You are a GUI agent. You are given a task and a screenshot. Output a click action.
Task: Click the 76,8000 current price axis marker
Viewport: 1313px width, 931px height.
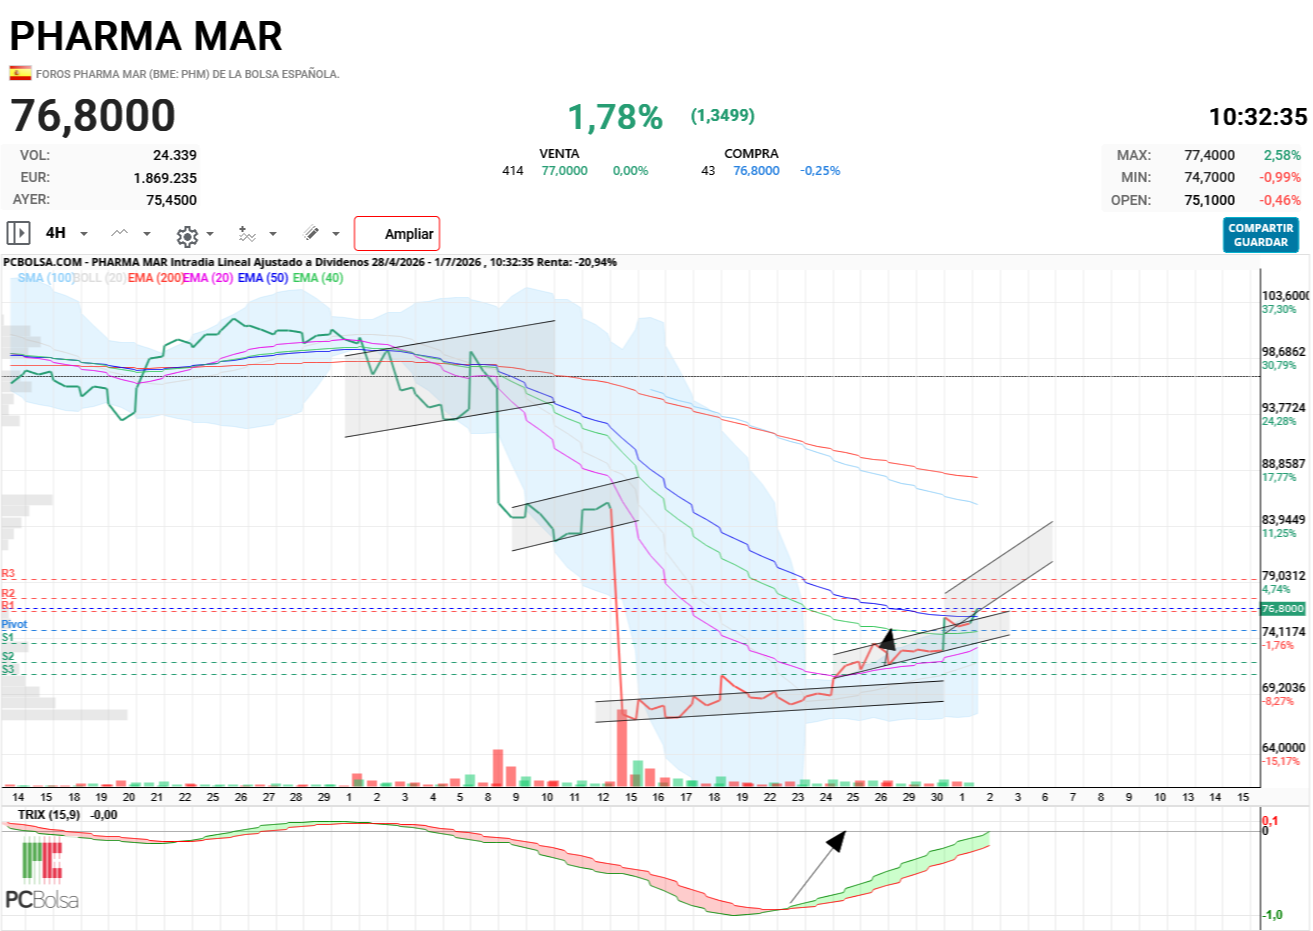pos(1283,608)
